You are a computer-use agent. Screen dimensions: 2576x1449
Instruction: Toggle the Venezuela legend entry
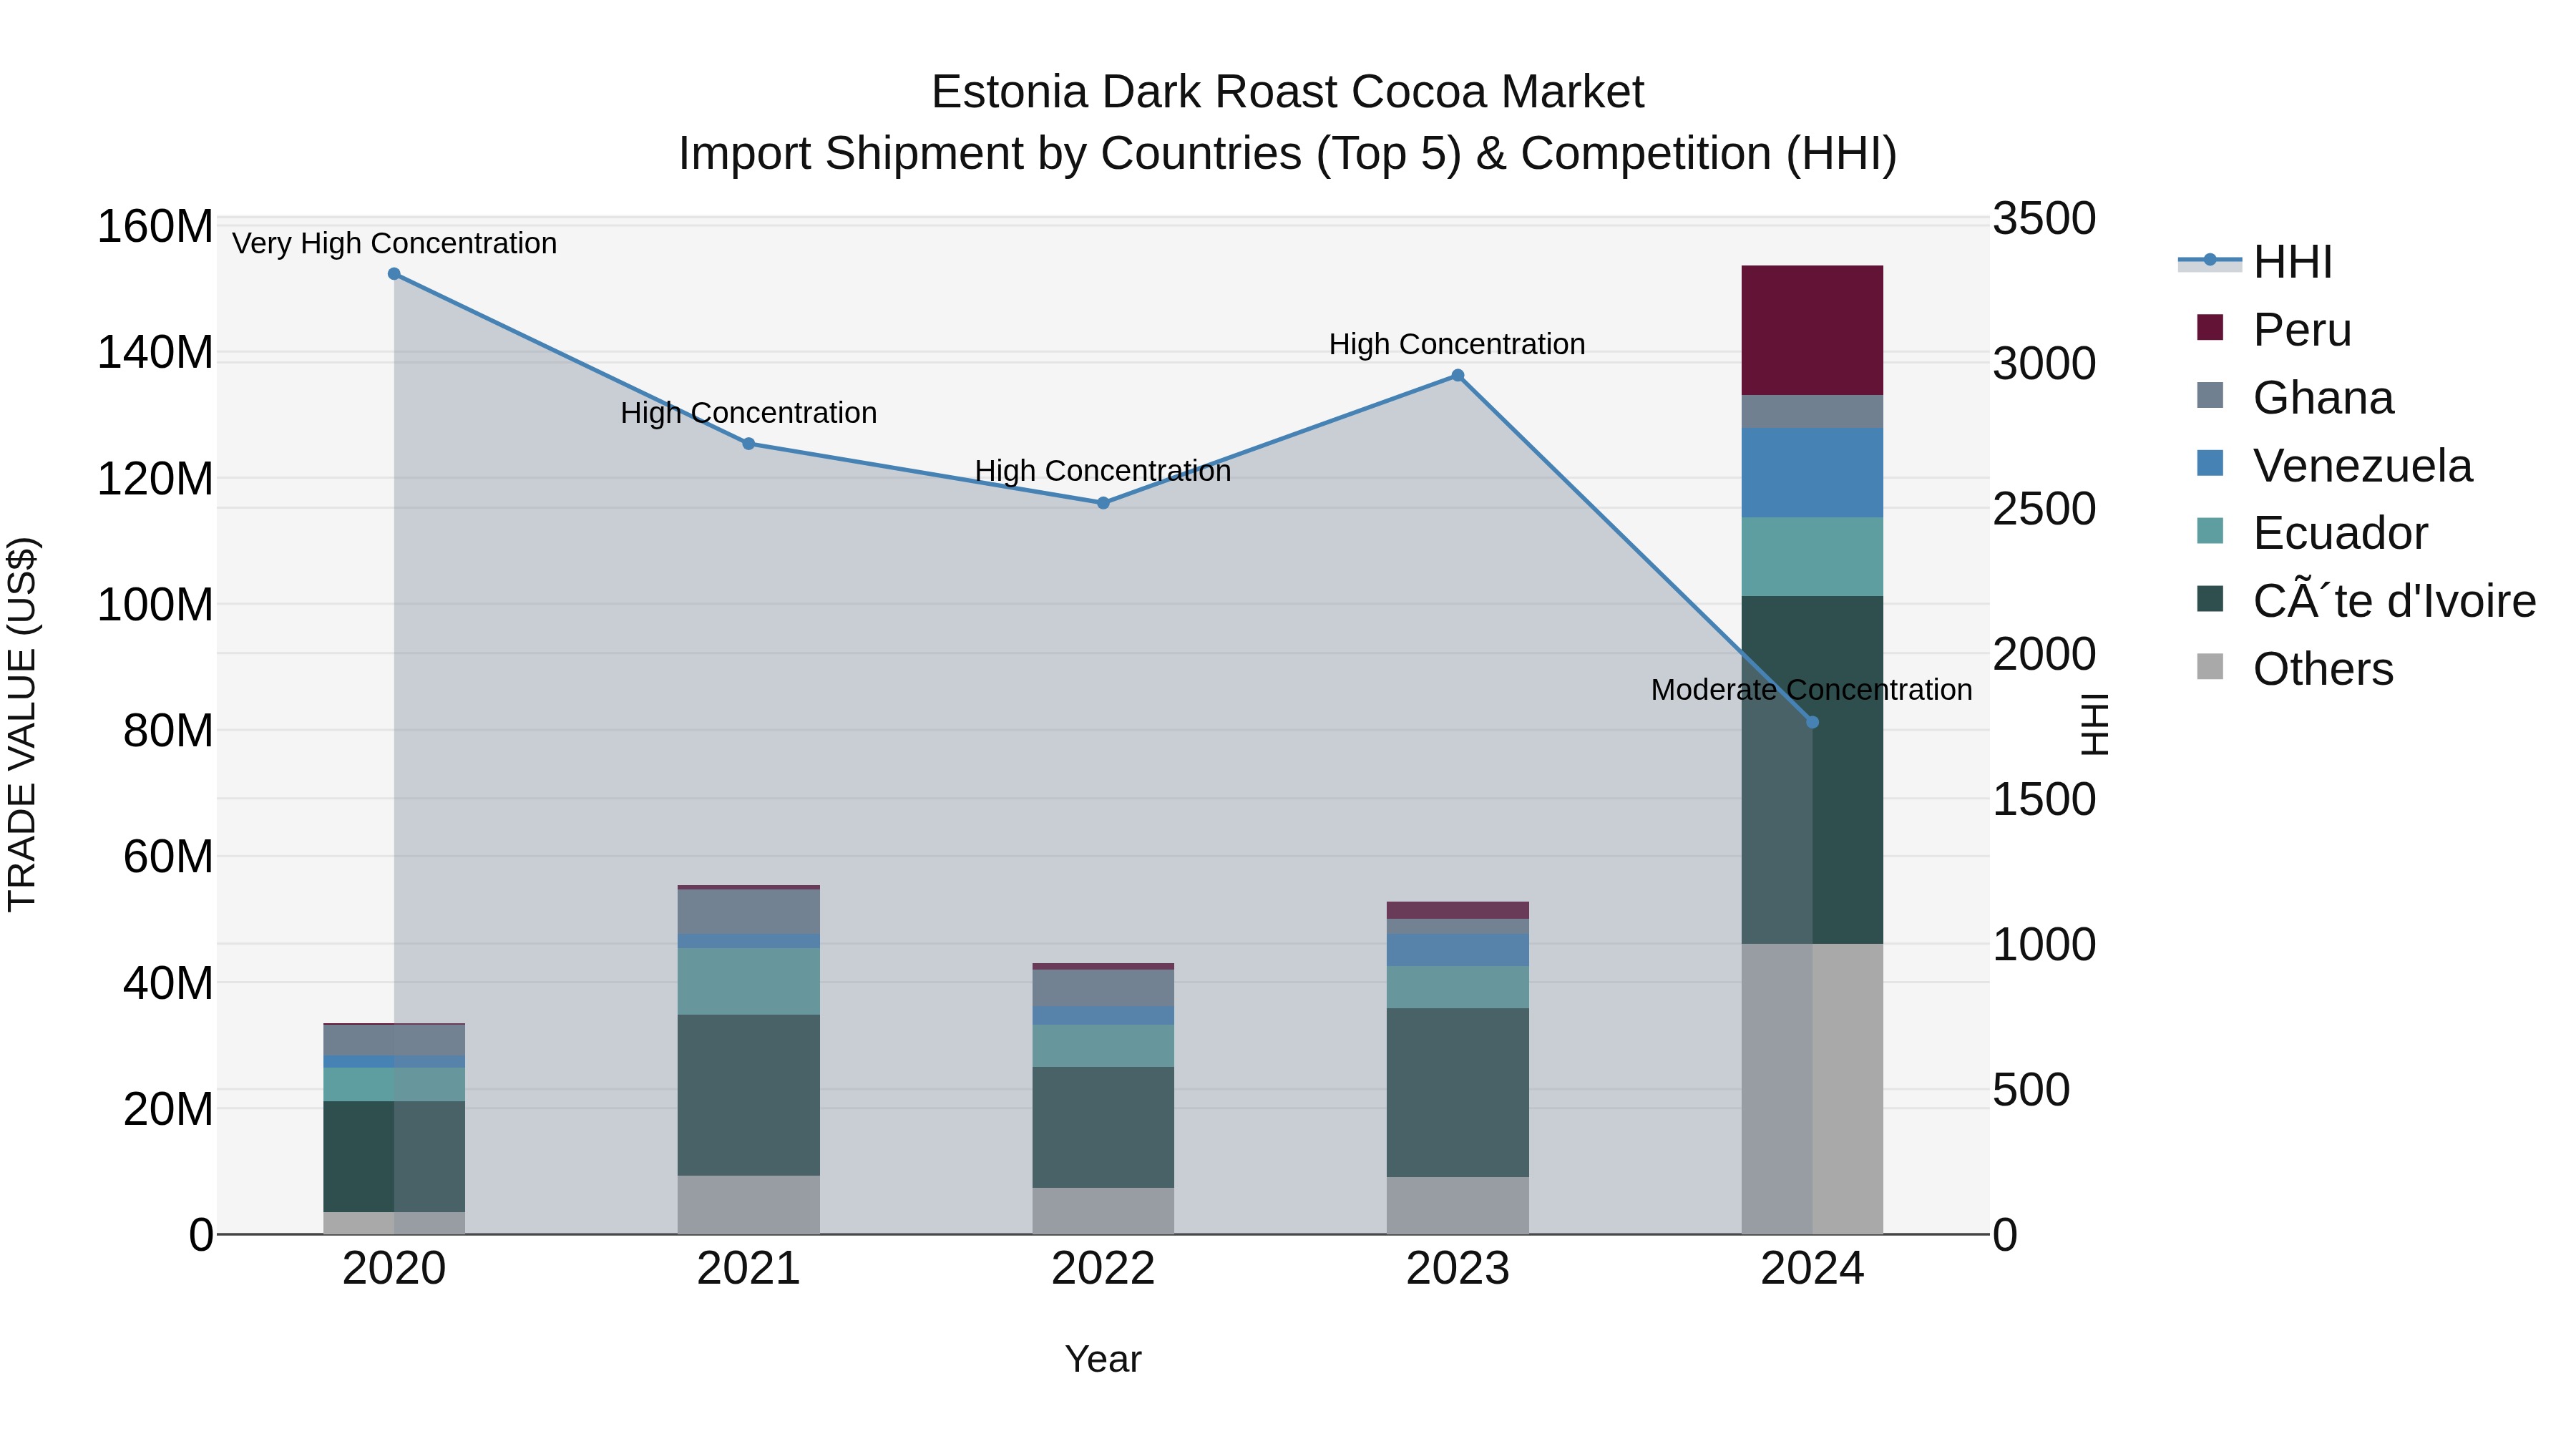pos(2334,465)
